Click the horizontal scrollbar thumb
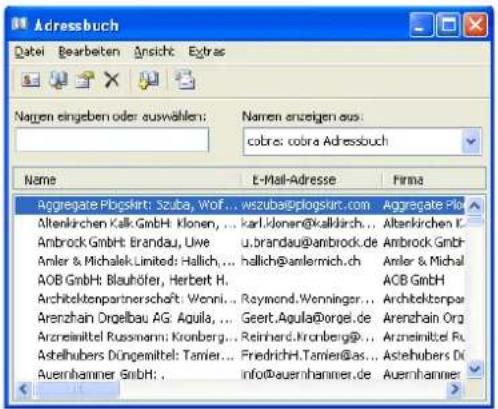The width and height of the screenshot is (498, 409). pos(76,389)
